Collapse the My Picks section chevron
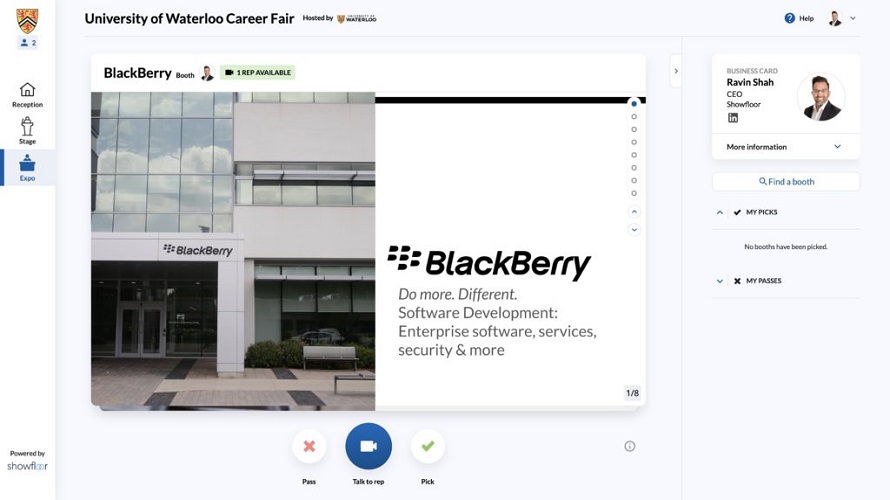The height and width of the screenshot is (500, 890). click(720, 212)
